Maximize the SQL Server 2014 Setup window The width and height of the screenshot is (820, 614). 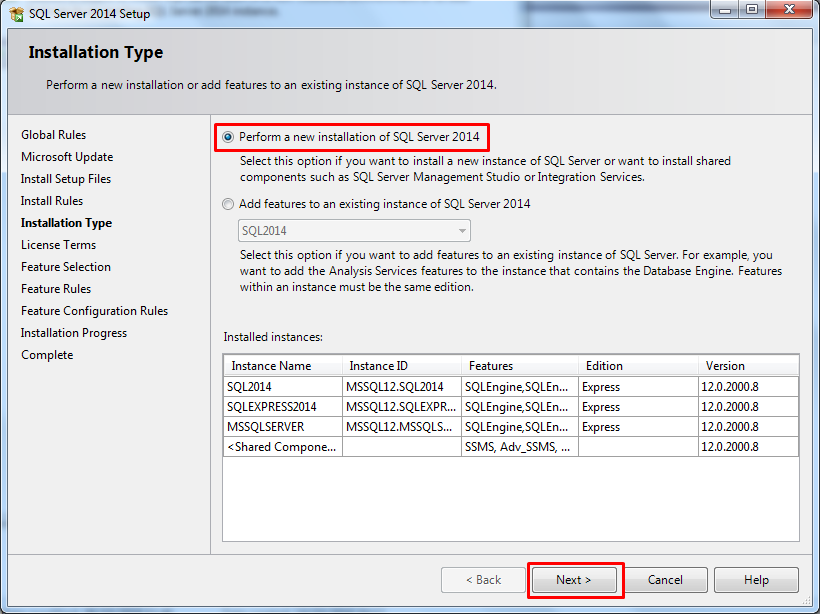tap(752, 9)
